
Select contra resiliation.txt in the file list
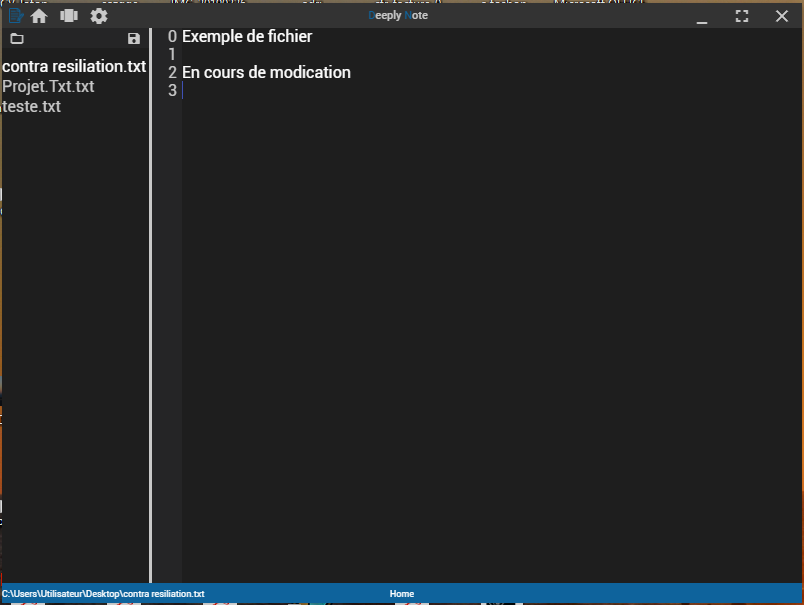[x=74, y=67]
